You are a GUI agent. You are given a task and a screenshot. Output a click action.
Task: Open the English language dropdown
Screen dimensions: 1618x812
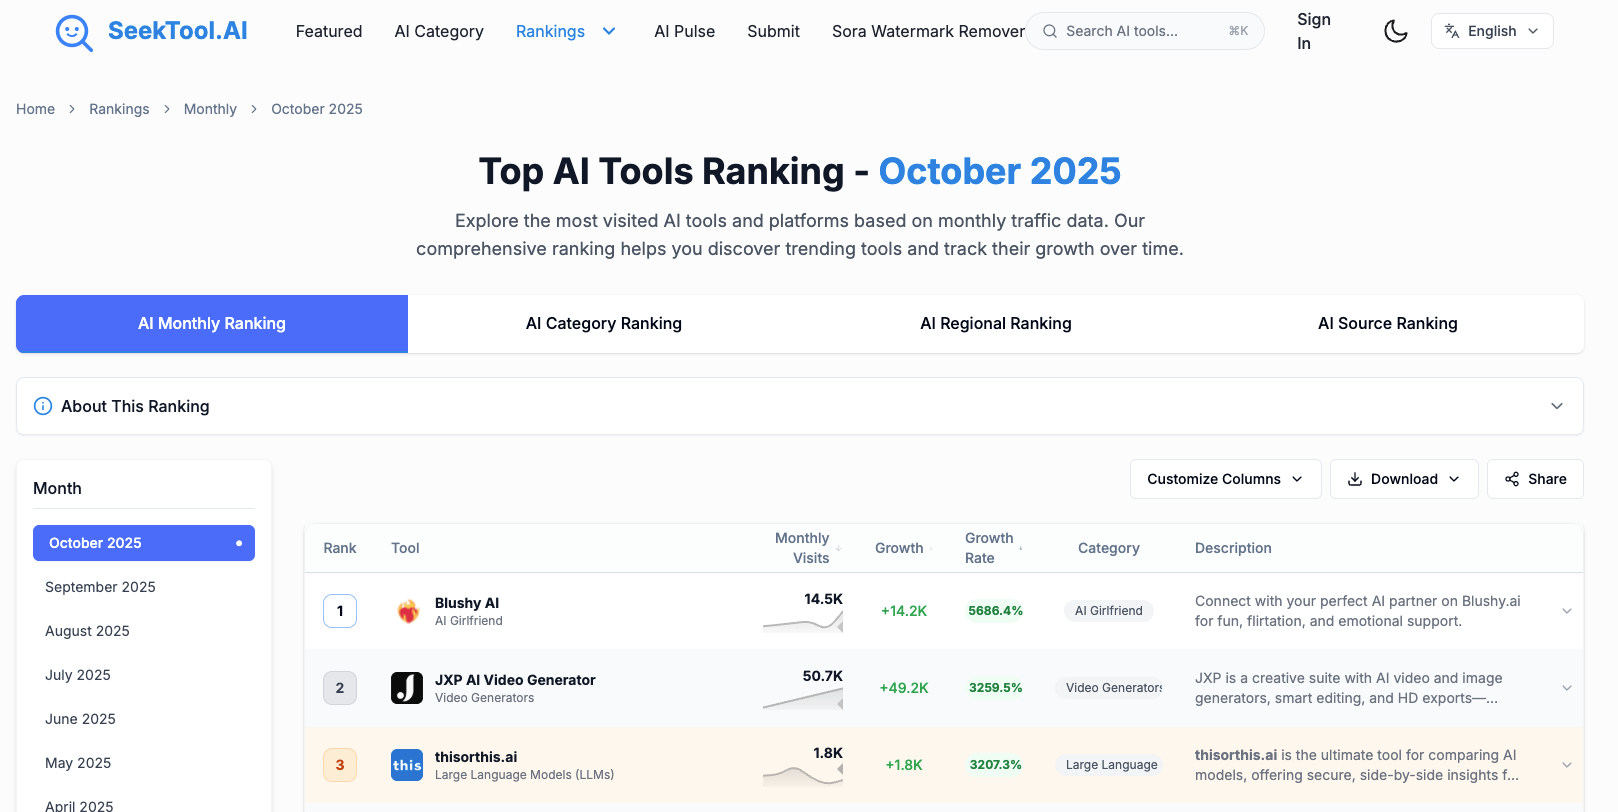pyautogui.click(x=1492, y=31)
